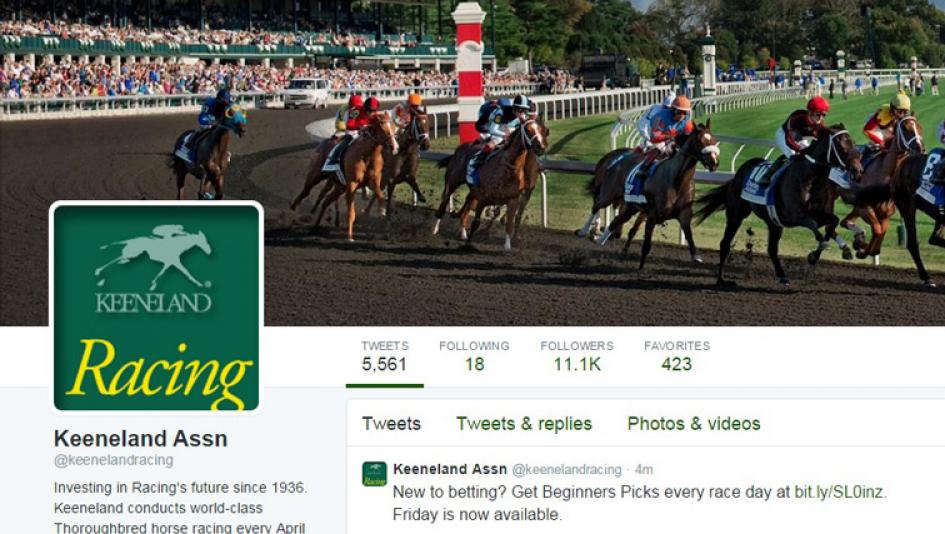Switch to the Photos & videos tab

tap(694, 424)
